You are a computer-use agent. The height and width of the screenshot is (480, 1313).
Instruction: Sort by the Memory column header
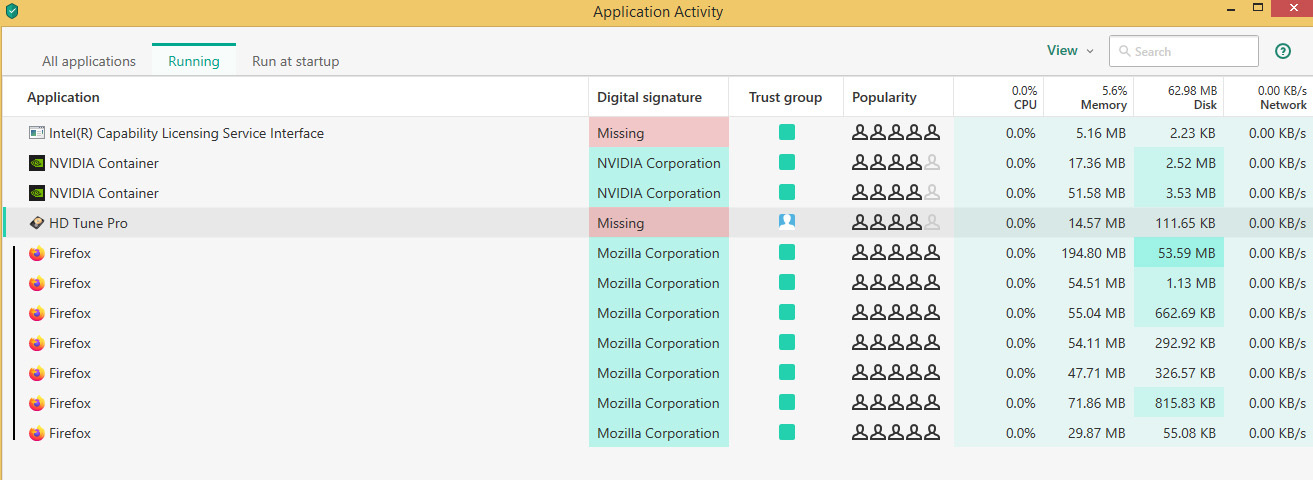pyautogui.click(x=1103, y=104)
